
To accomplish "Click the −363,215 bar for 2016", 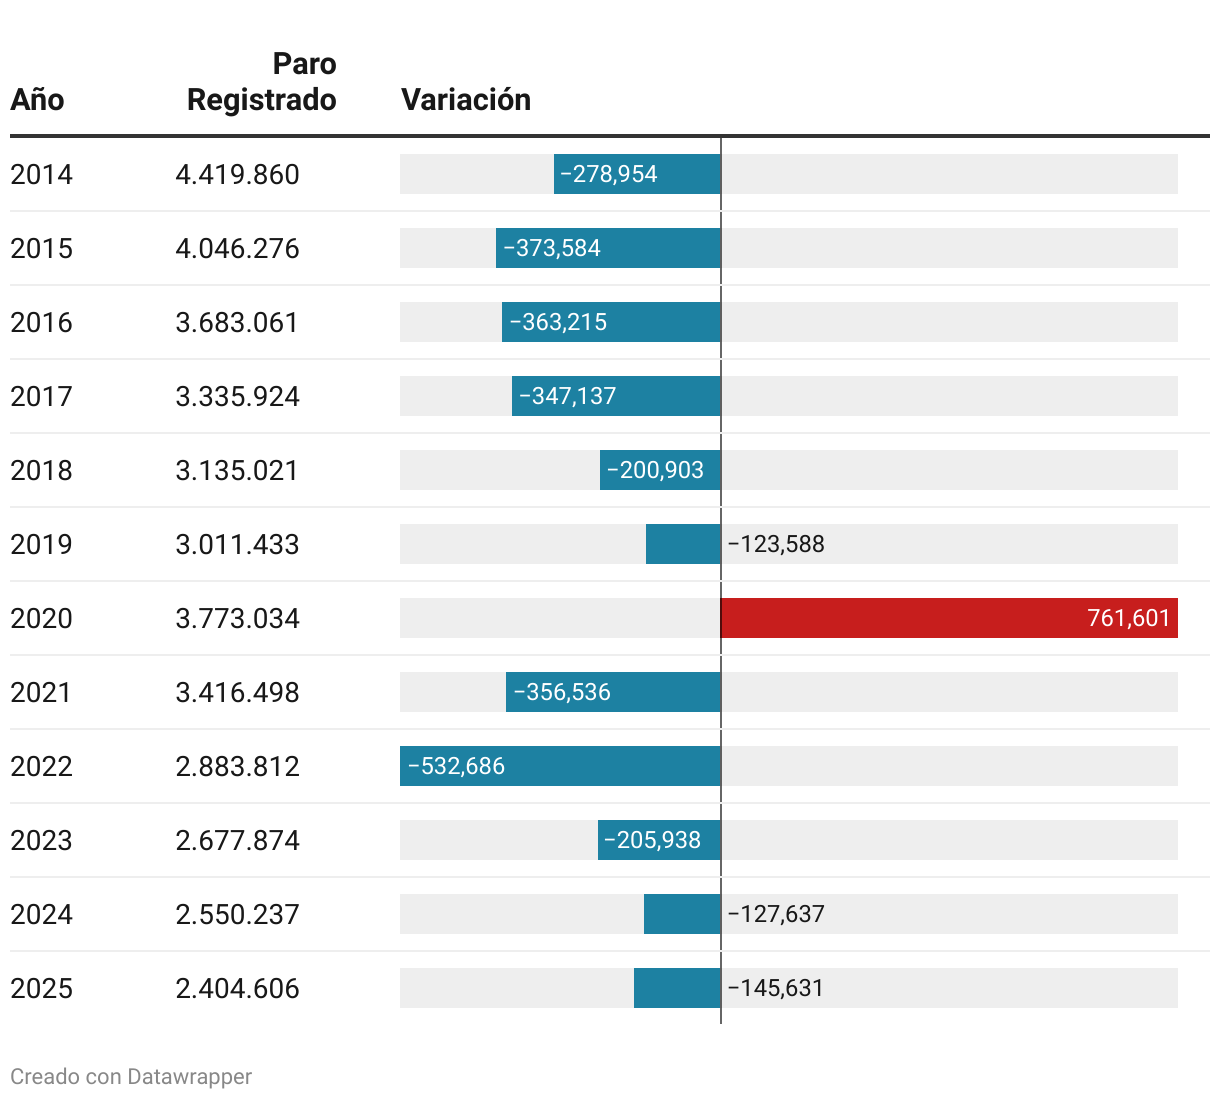I will [611, 322].
